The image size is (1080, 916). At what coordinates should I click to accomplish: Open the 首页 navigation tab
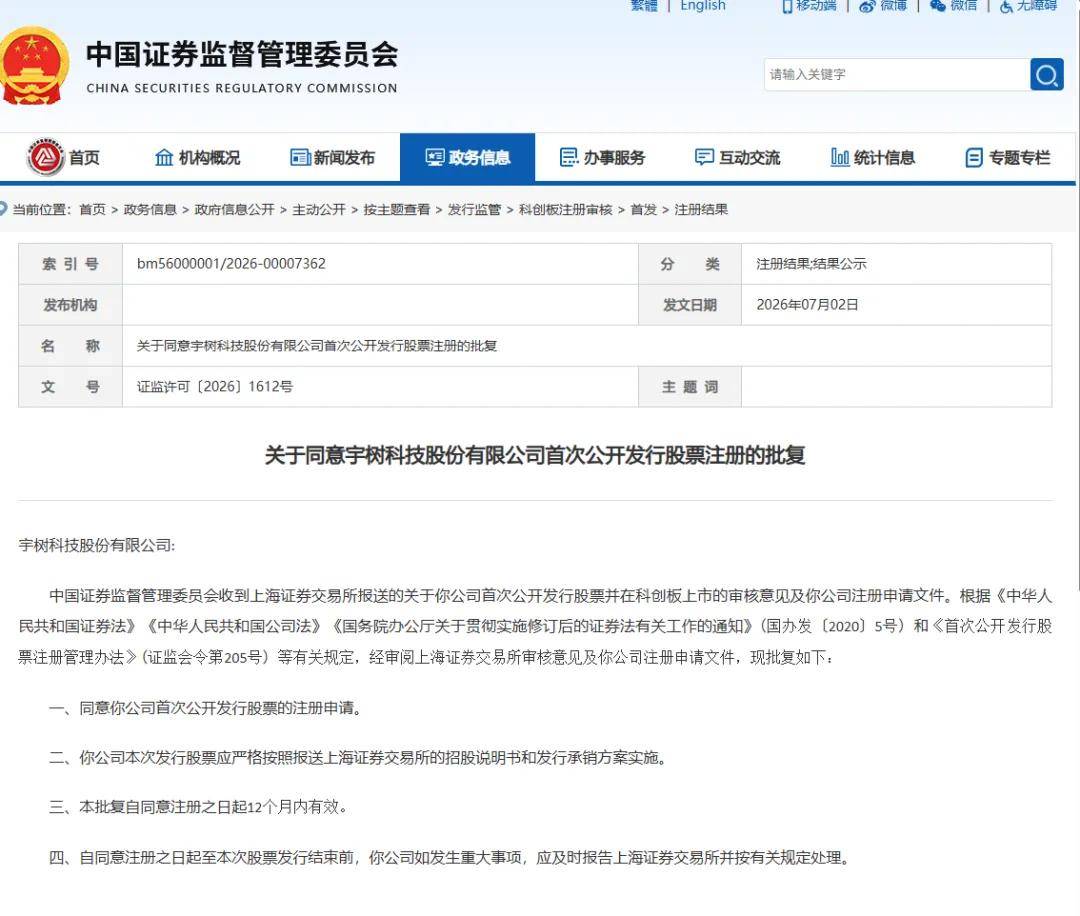(64, 158)
